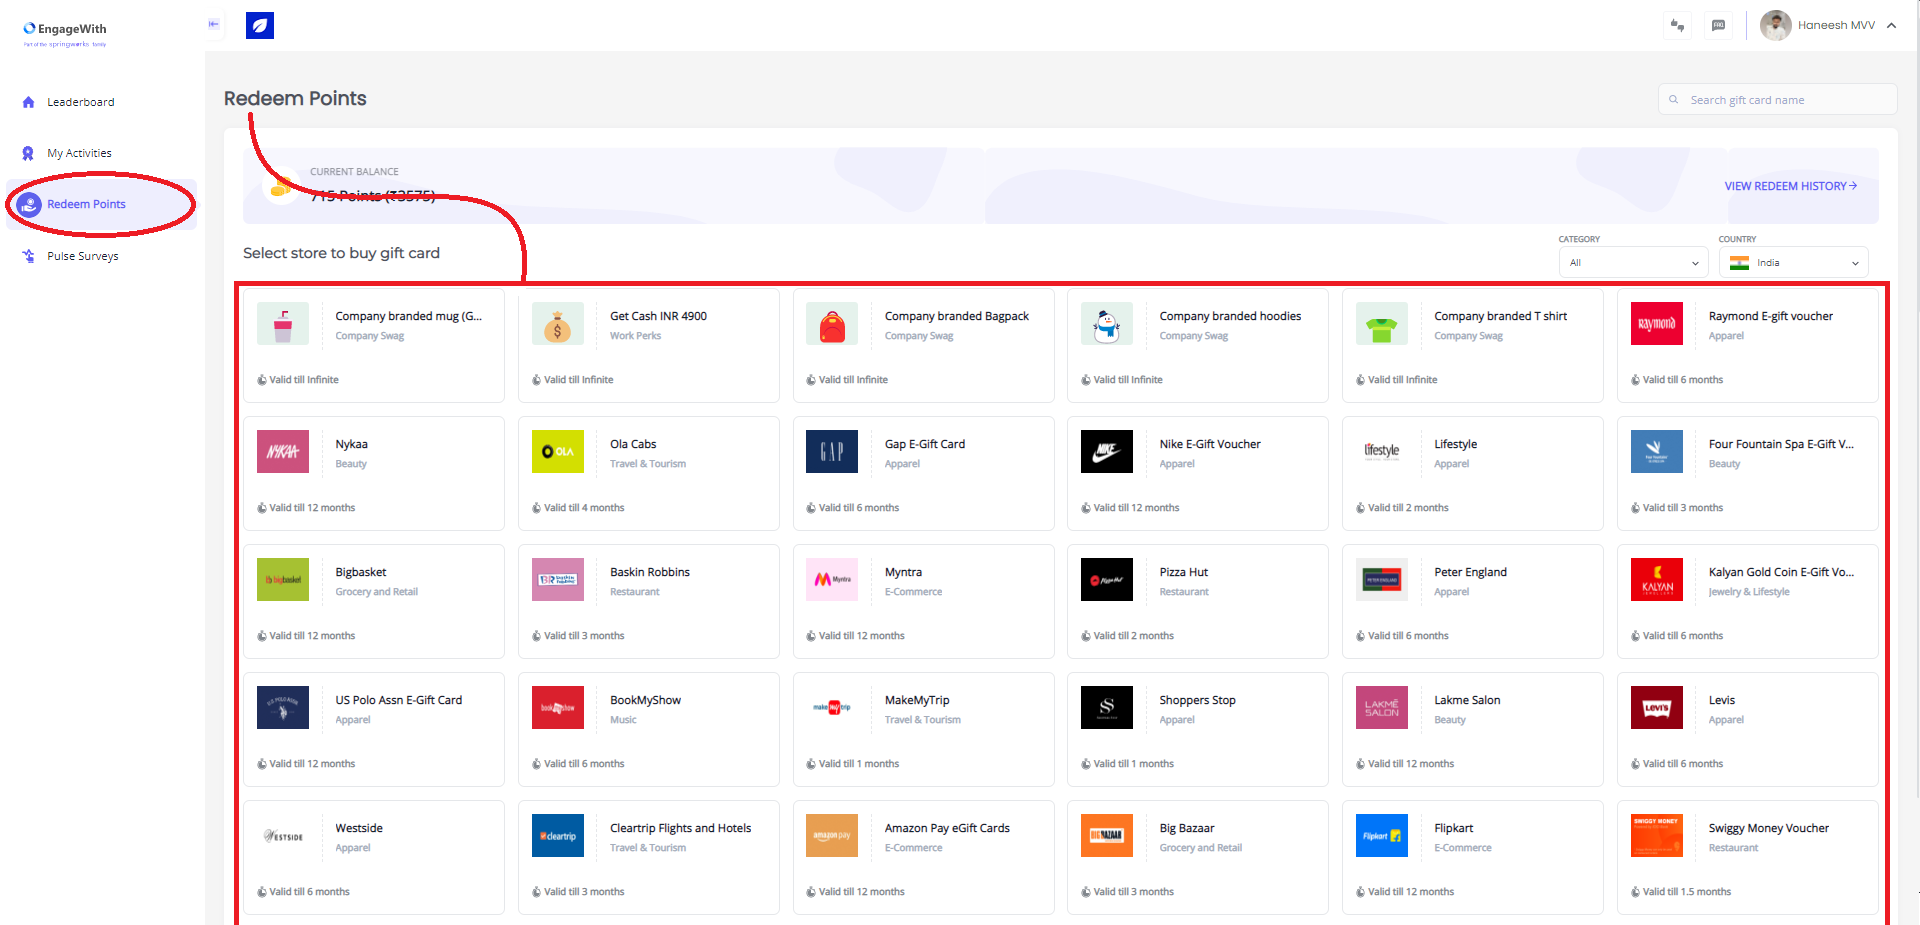Open the Country dropdown set to India
Viewport: 1920px width, 925px height.
pyautogui.click(x=1794, y=263)
